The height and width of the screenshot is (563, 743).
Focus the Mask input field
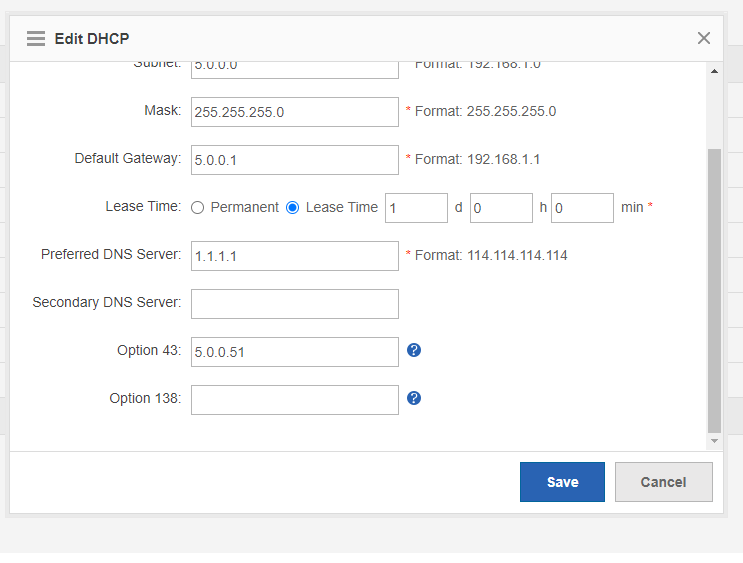295,112
